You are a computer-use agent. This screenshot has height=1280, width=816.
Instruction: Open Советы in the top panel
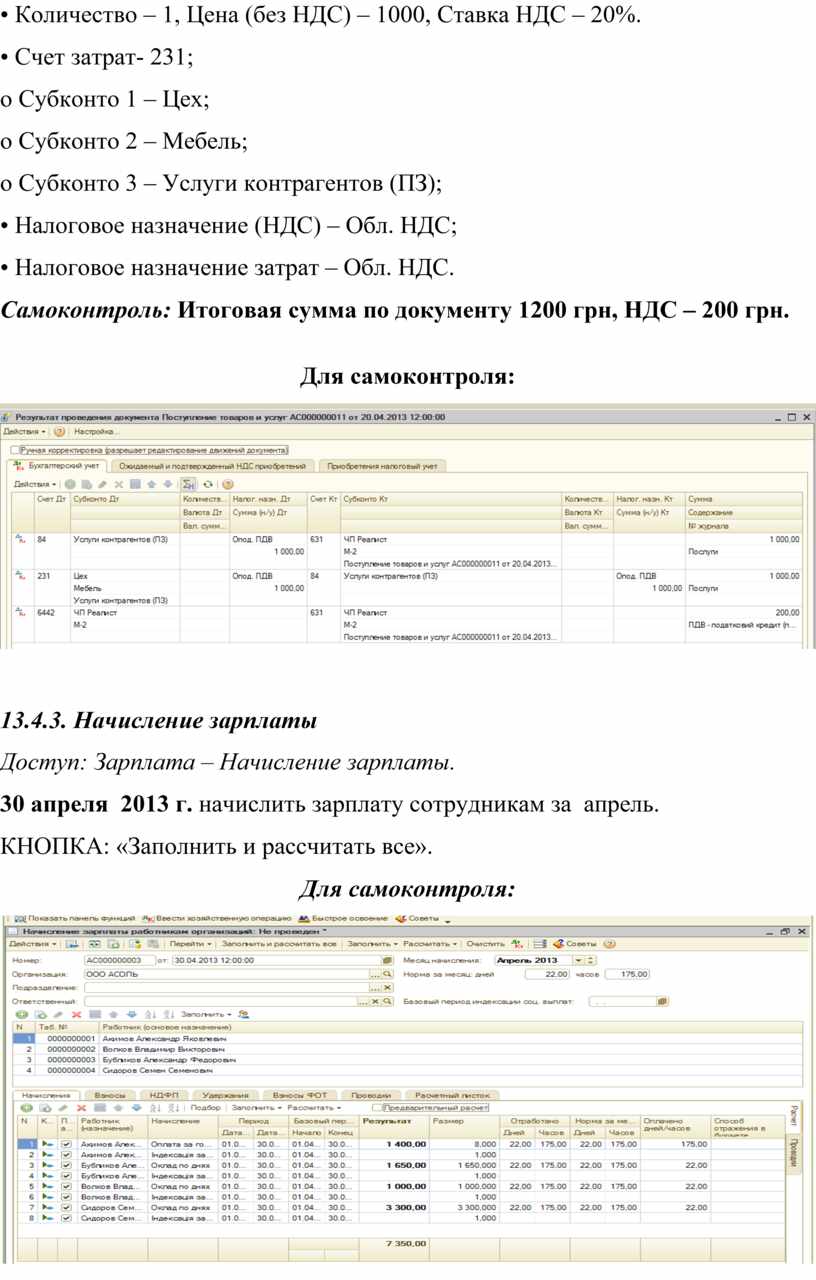[418, 918]
